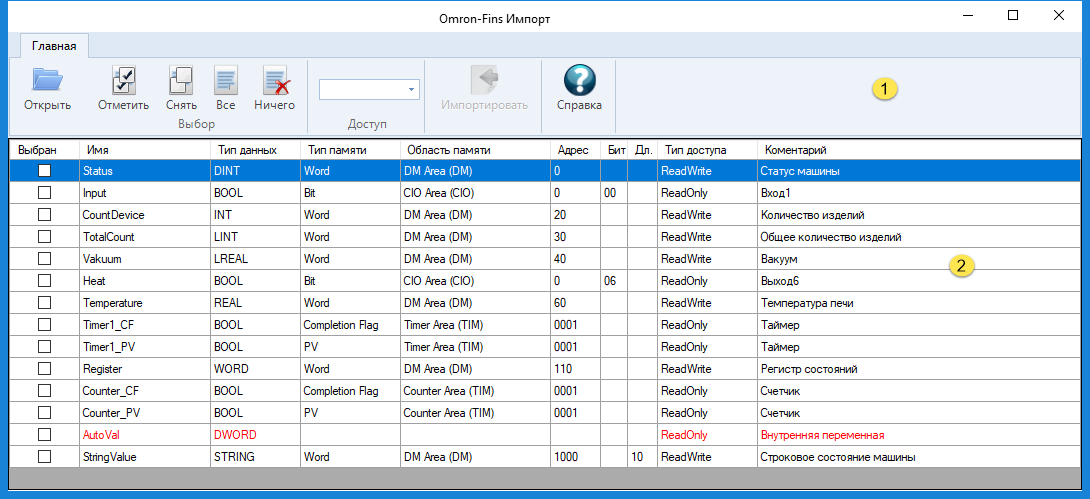The height and width of the screenshot is (499, 1090).
Task: Sort by the Выбран column header
Action: click(44, 149)
